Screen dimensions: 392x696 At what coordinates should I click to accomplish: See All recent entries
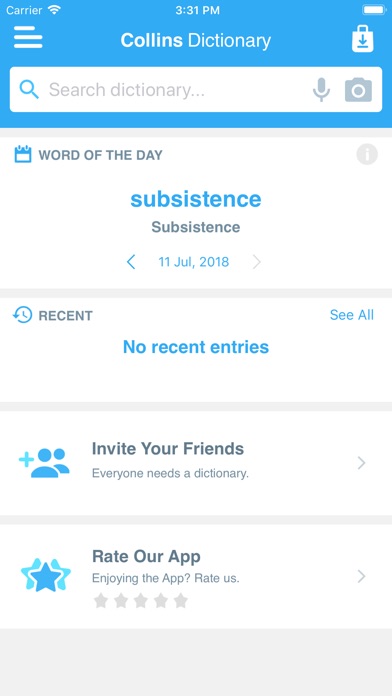(x=352, y=315)
